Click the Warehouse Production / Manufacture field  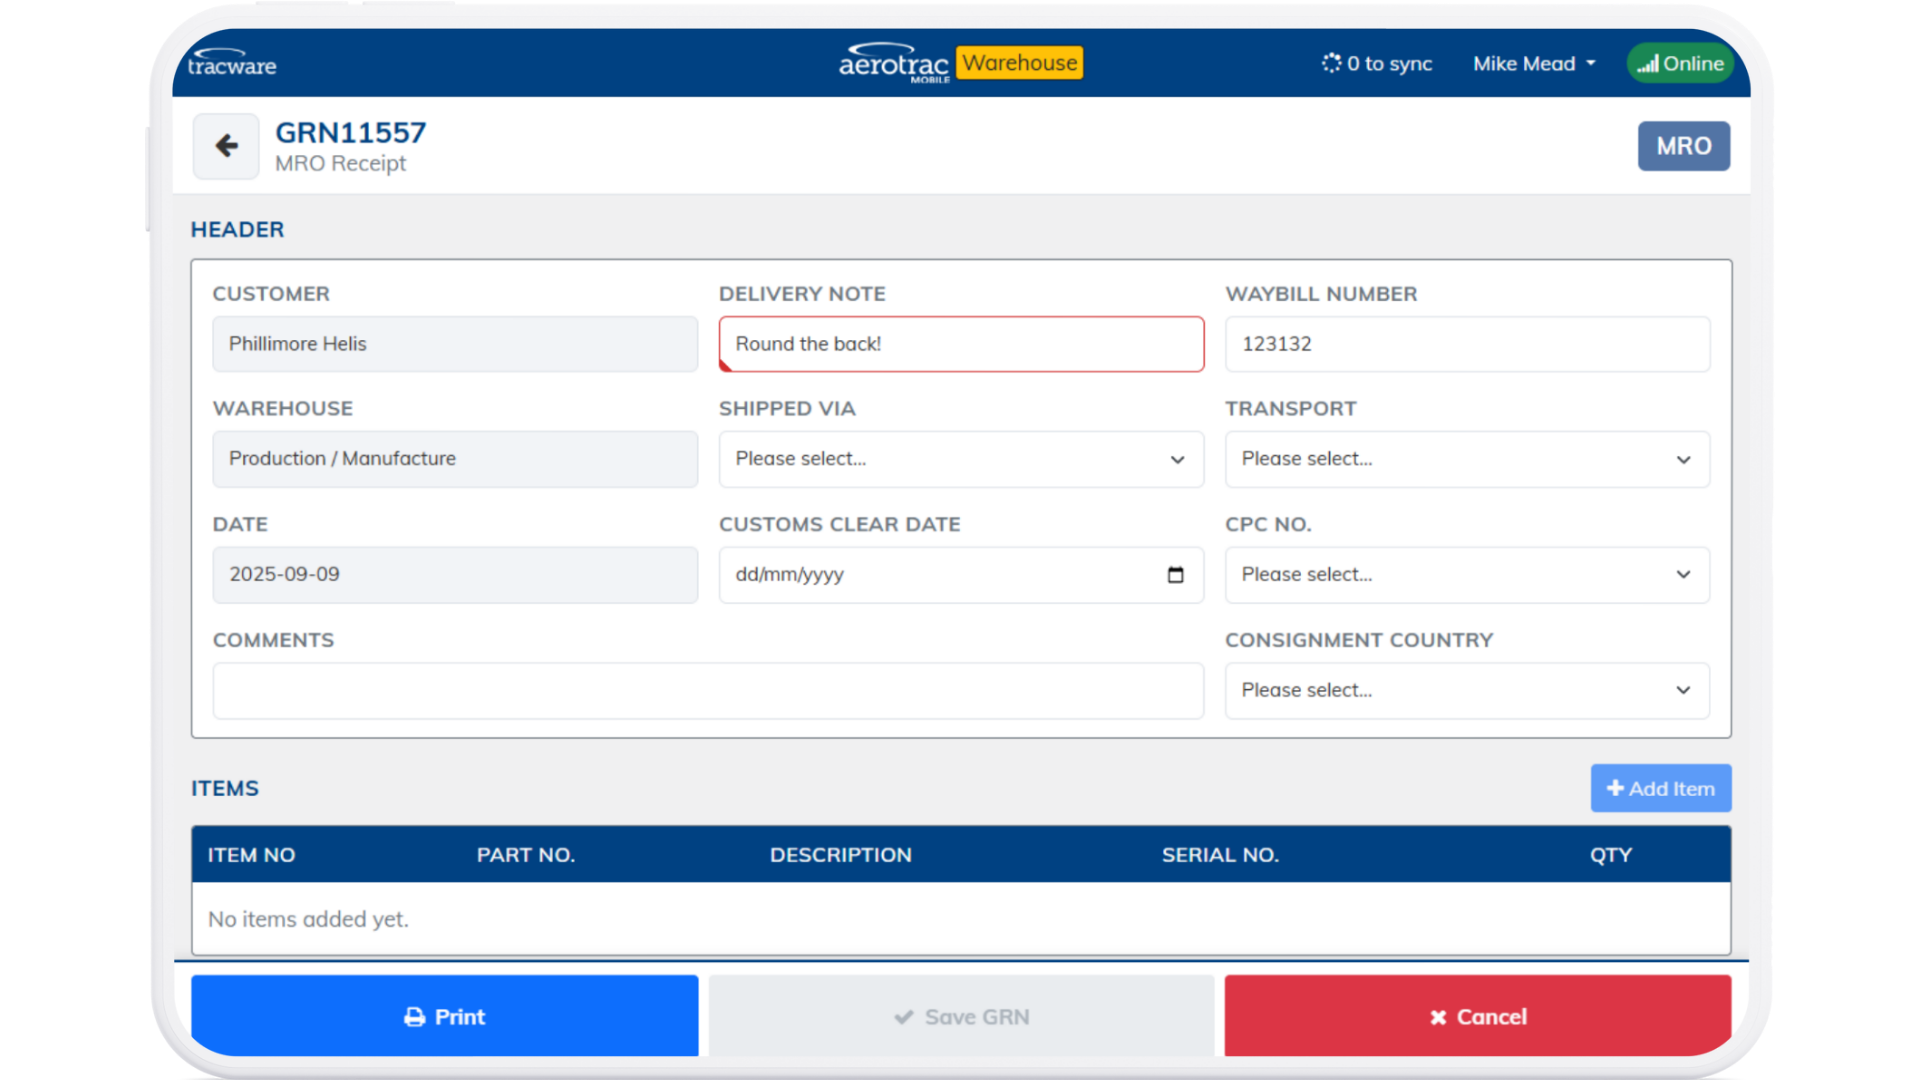455,459
